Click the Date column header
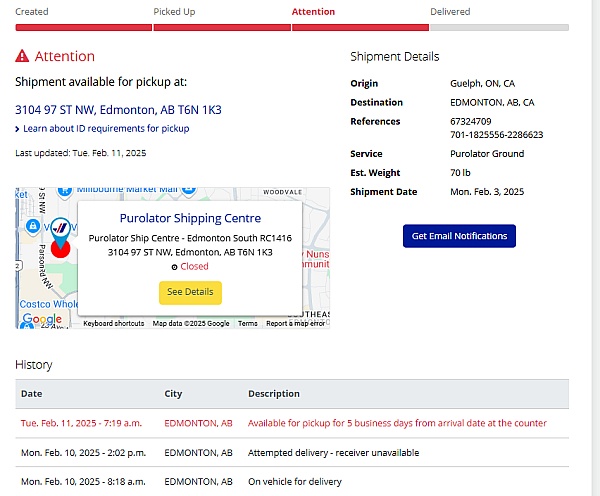The width and height of the screenshot is (600, 496). click(32, 394)
